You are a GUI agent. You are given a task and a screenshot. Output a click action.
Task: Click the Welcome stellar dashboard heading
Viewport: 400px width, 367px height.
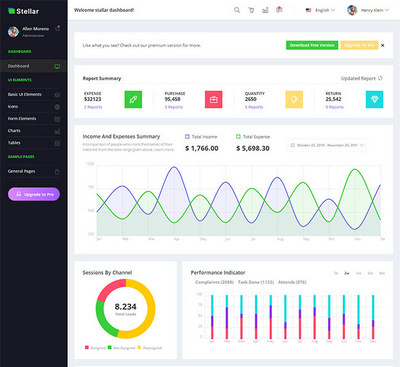pyautogui.click(x=104, y=10)
